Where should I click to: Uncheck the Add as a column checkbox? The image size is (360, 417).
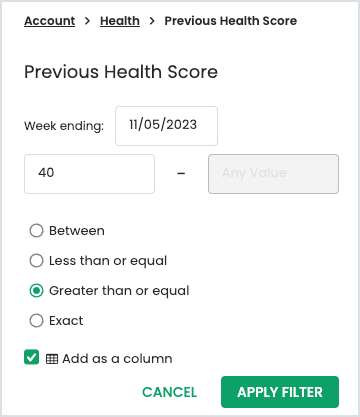coord(31,357)
